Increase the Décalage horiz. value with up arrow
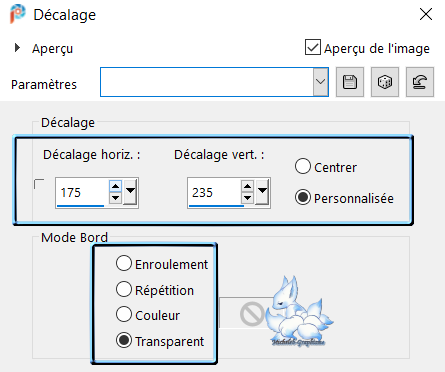This screenshot has width=445, height=372. pos(115,186)
